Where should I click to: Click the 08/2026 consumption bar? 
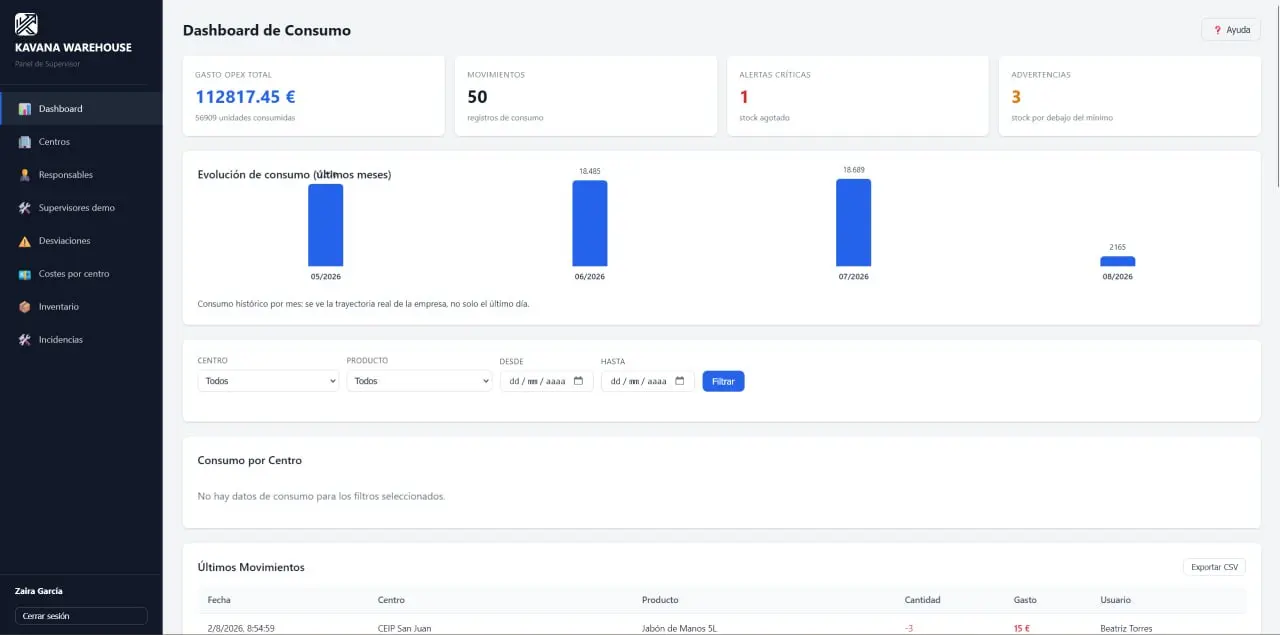tap(1118, 261)
